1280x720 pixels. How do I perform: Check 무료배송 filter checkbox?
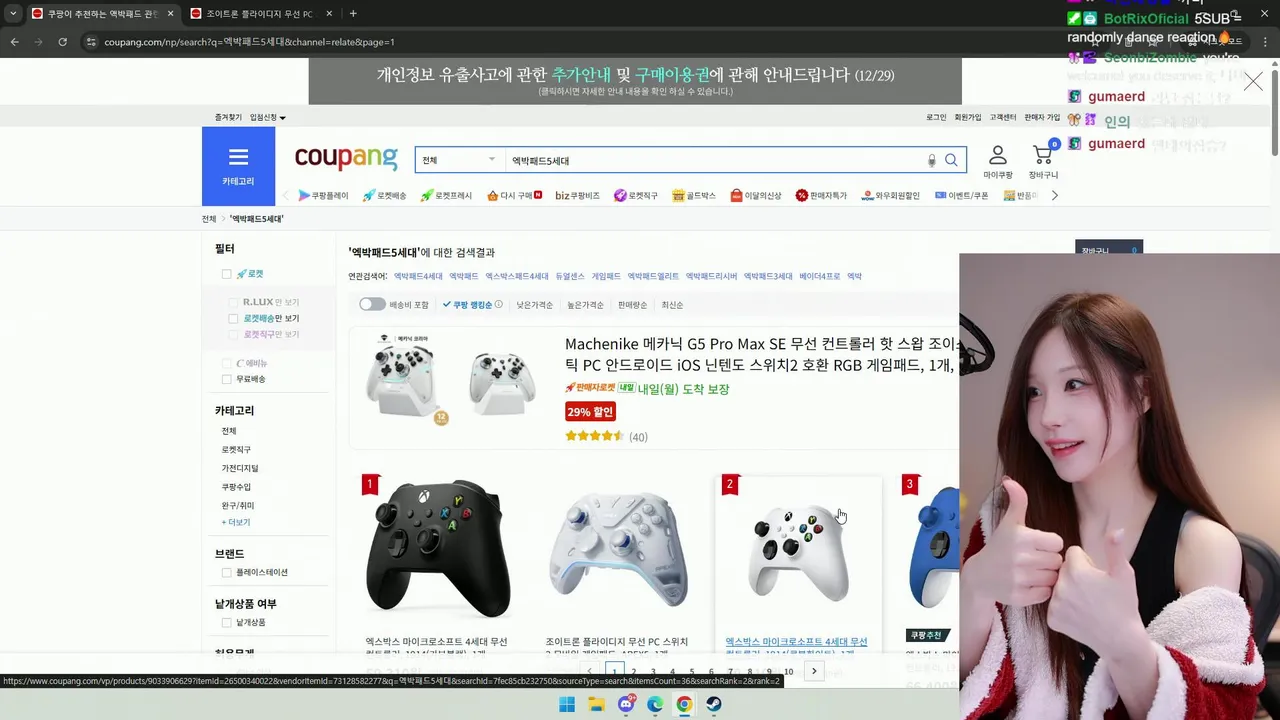coord(227,379)
